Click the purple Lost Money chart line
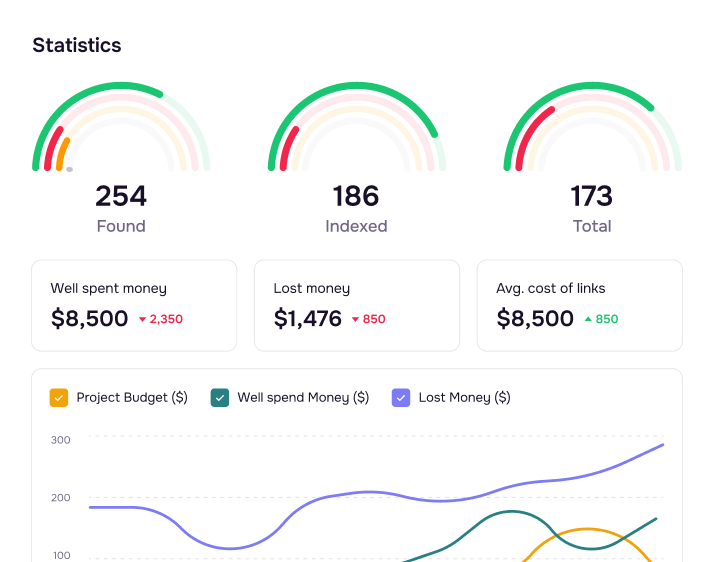Screen dimensions: 720x562 click(370, 492)
